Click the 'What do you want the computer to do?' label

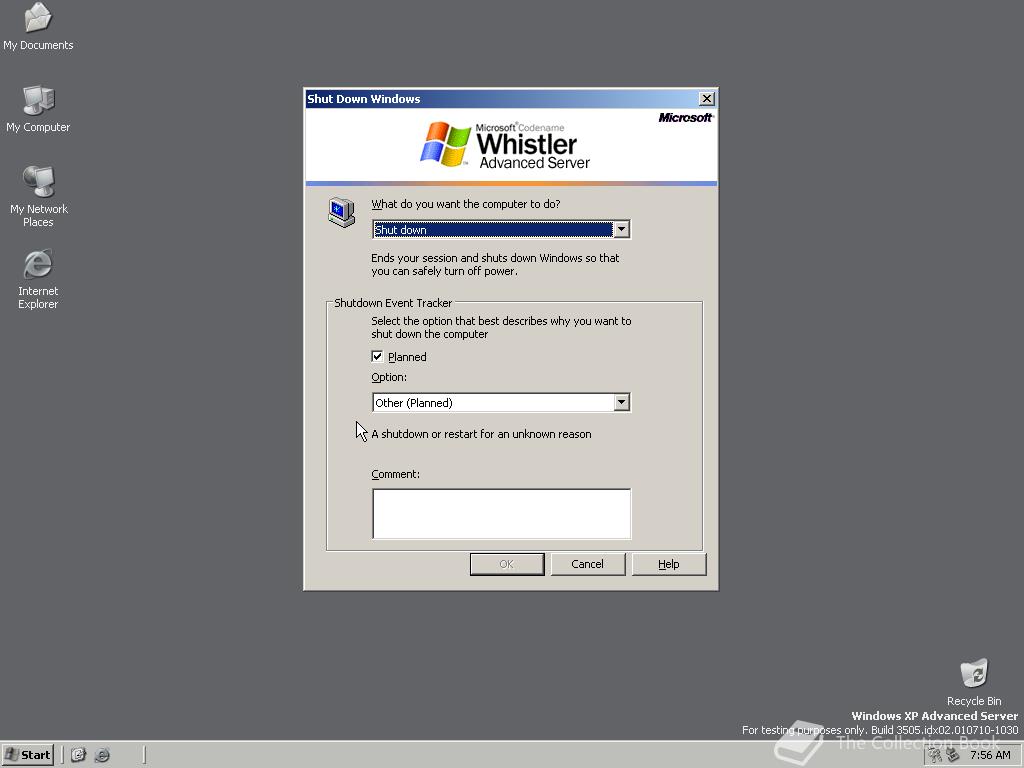click(x=466, y=204)
